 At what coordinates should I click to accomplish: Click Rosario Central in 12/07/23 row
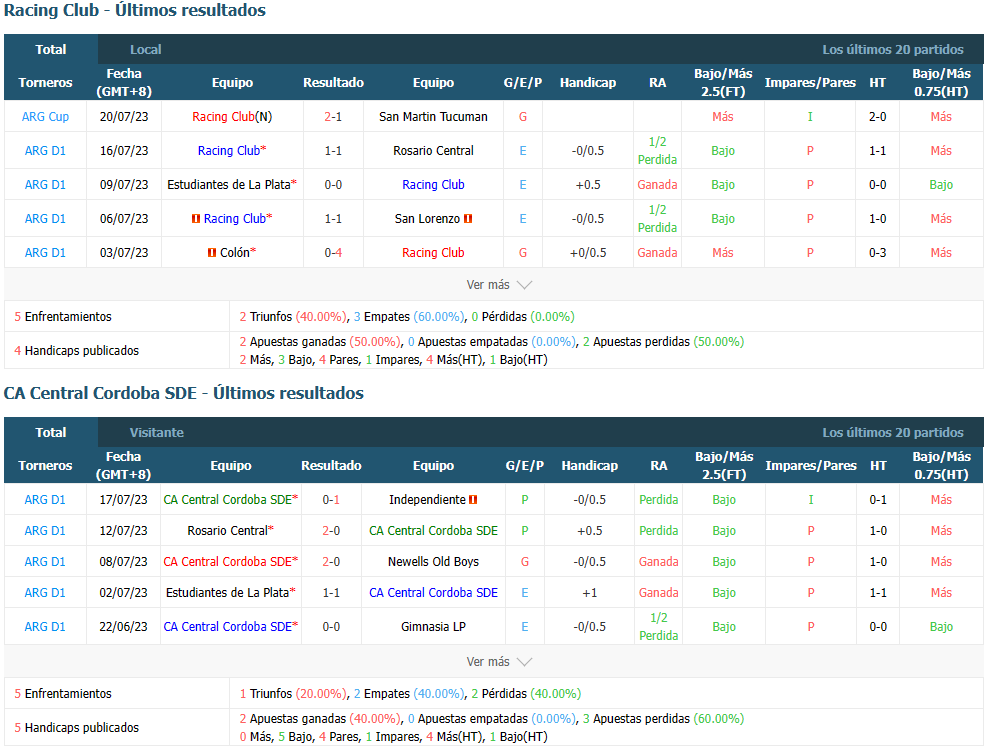tap(228, 530)
